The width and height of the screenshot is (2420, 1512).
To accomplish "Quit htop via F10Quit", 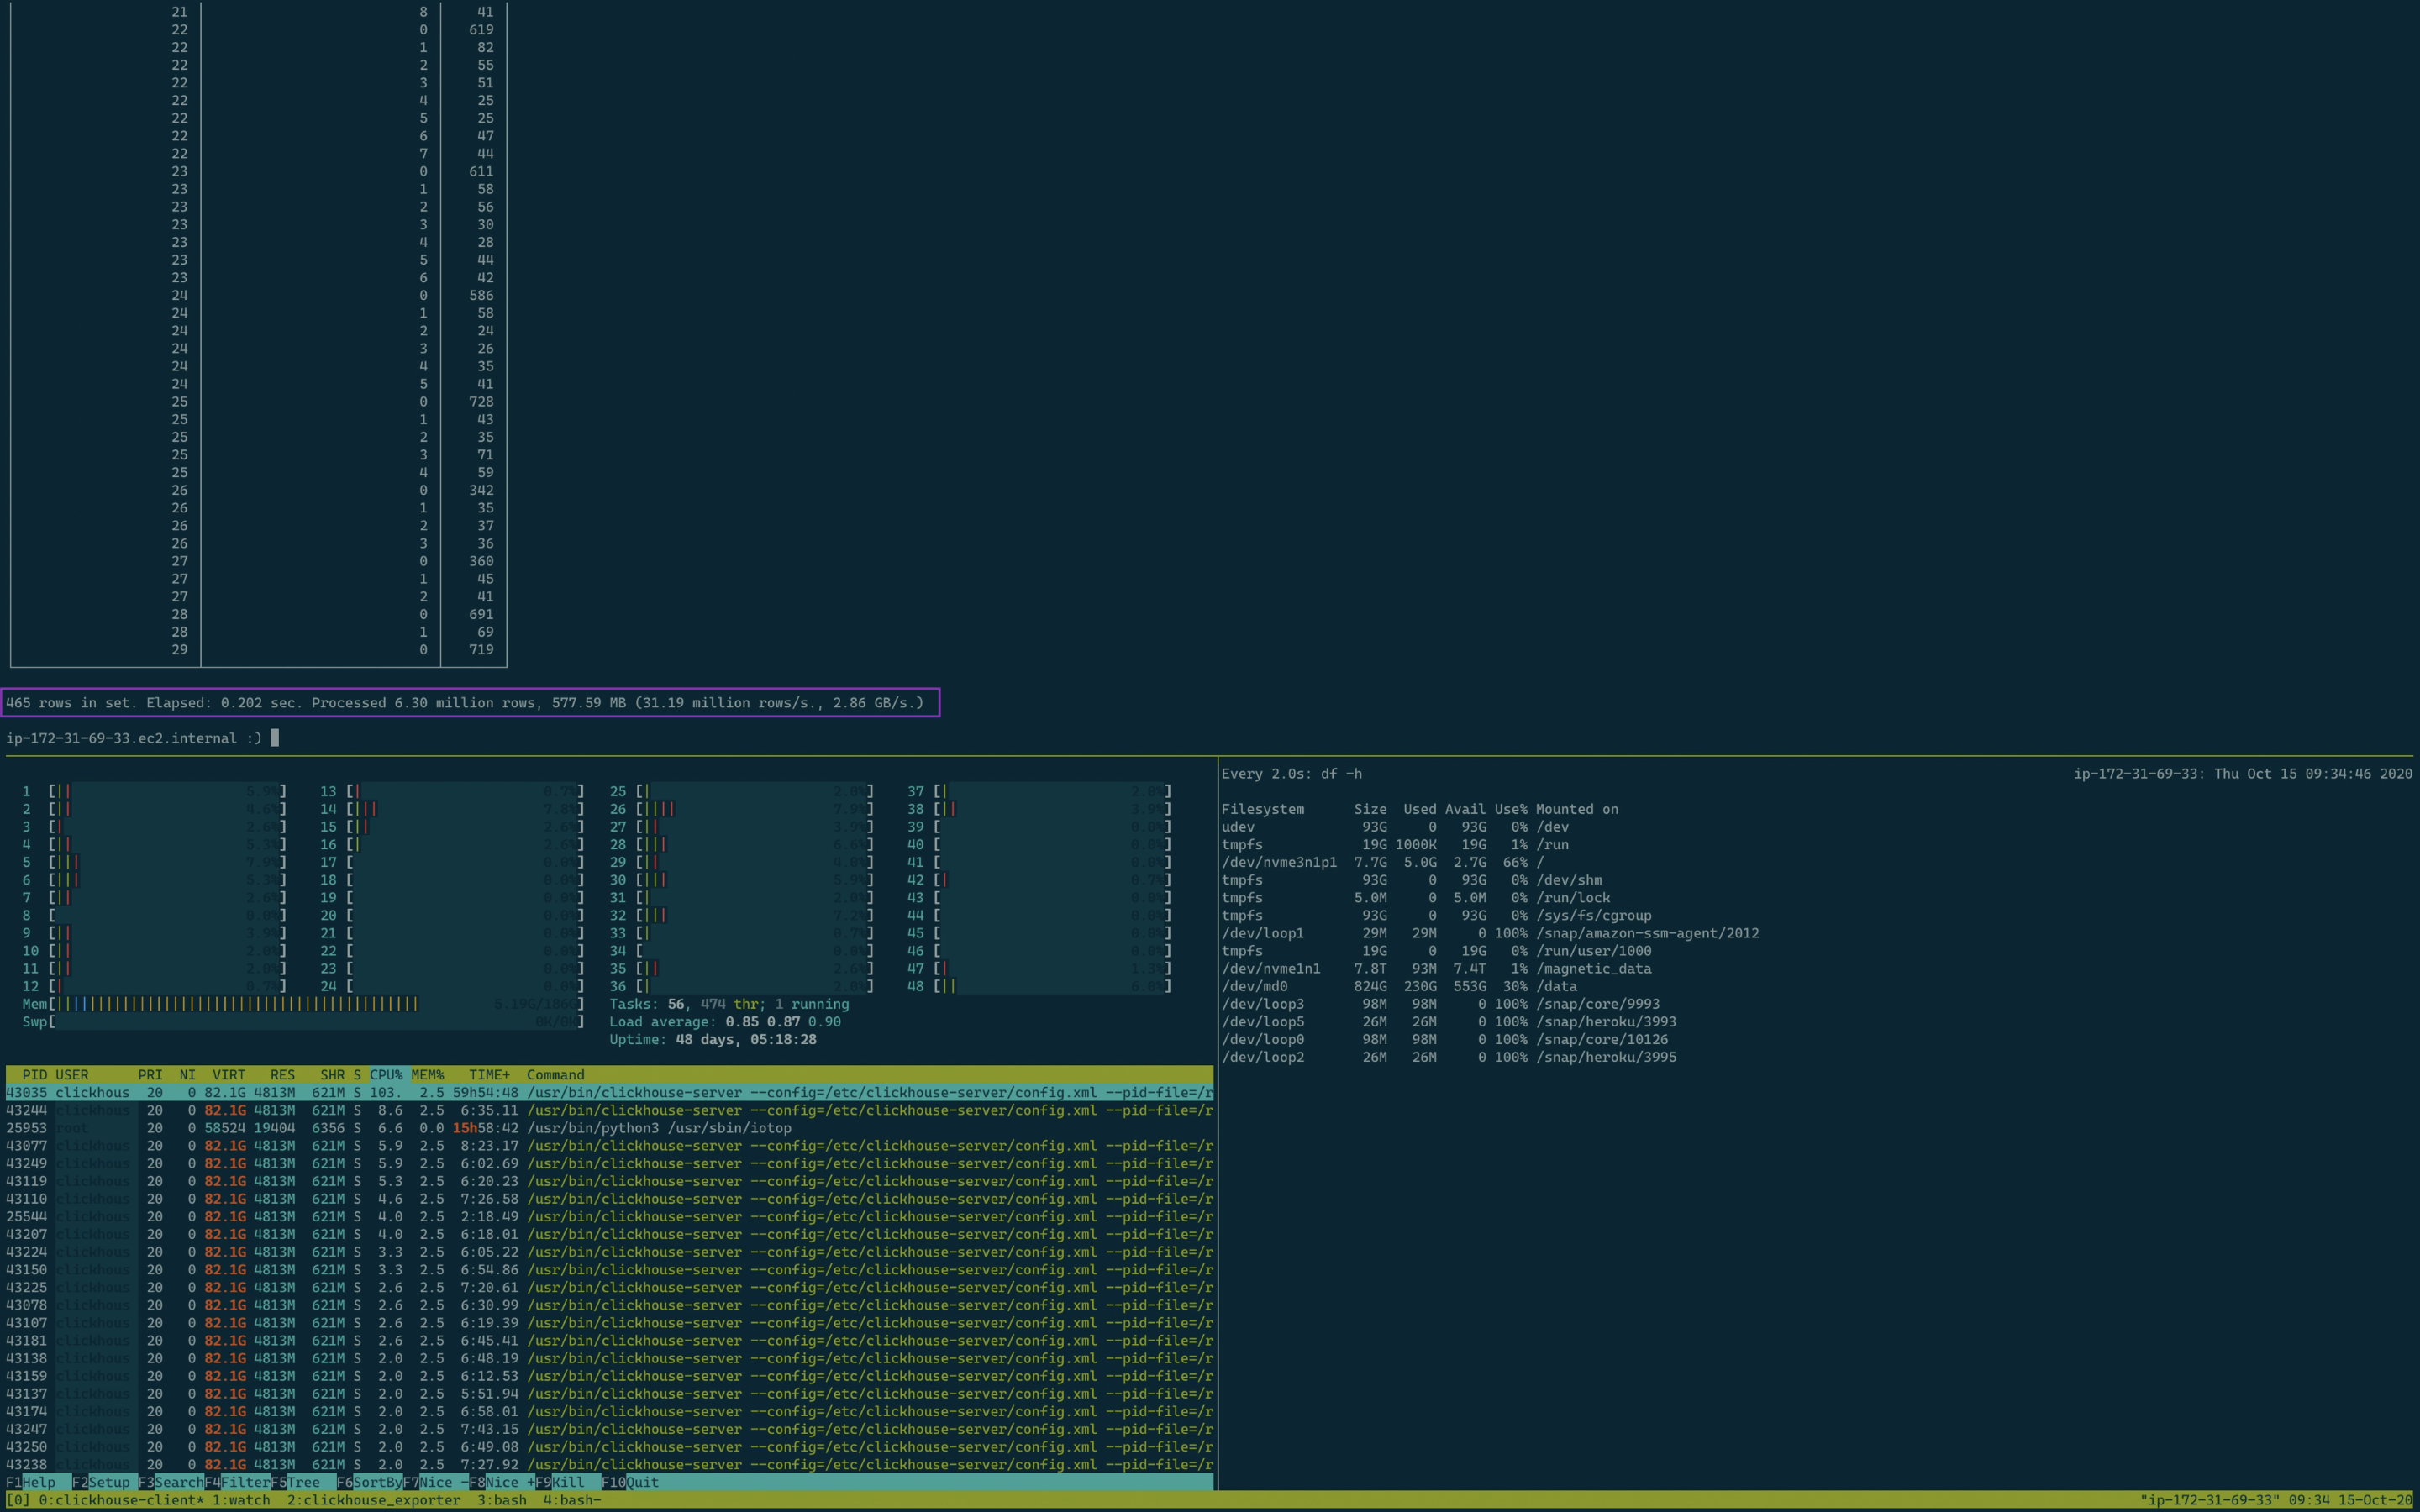I will point(625,1482).
